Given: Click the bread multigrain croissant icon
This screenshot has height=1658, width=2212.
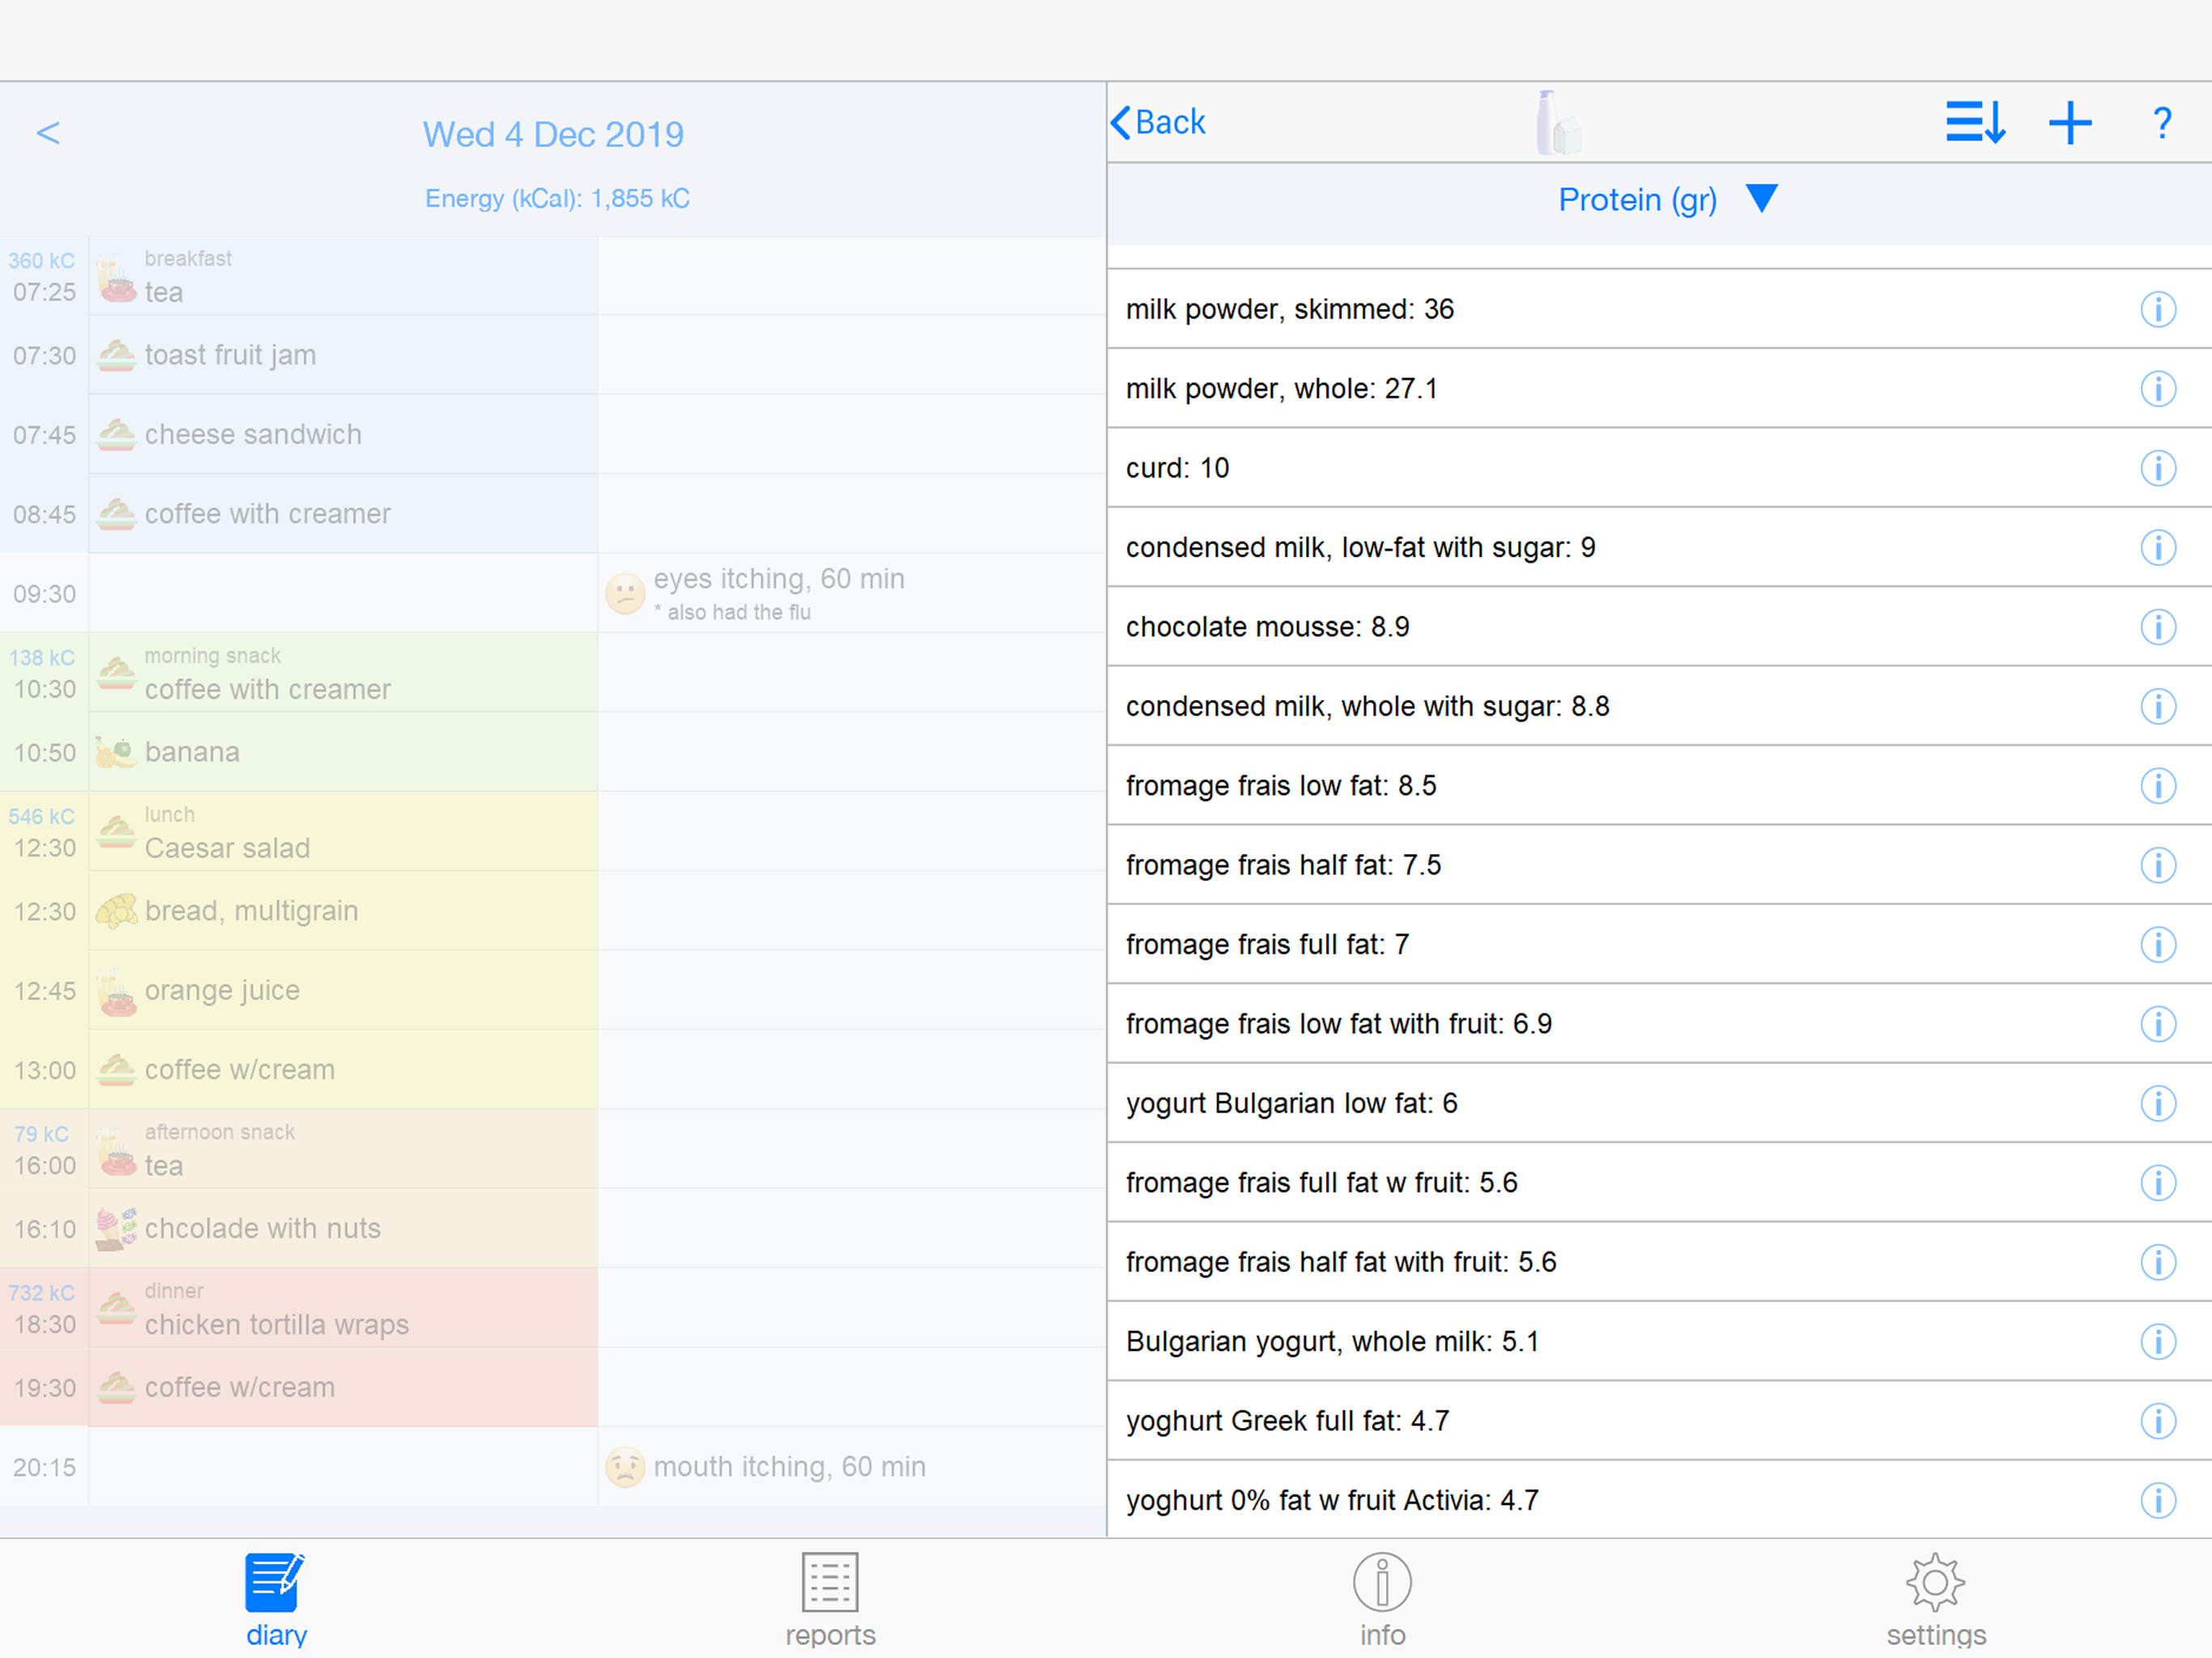Looking at the screenshot, I should pos(116,911).
